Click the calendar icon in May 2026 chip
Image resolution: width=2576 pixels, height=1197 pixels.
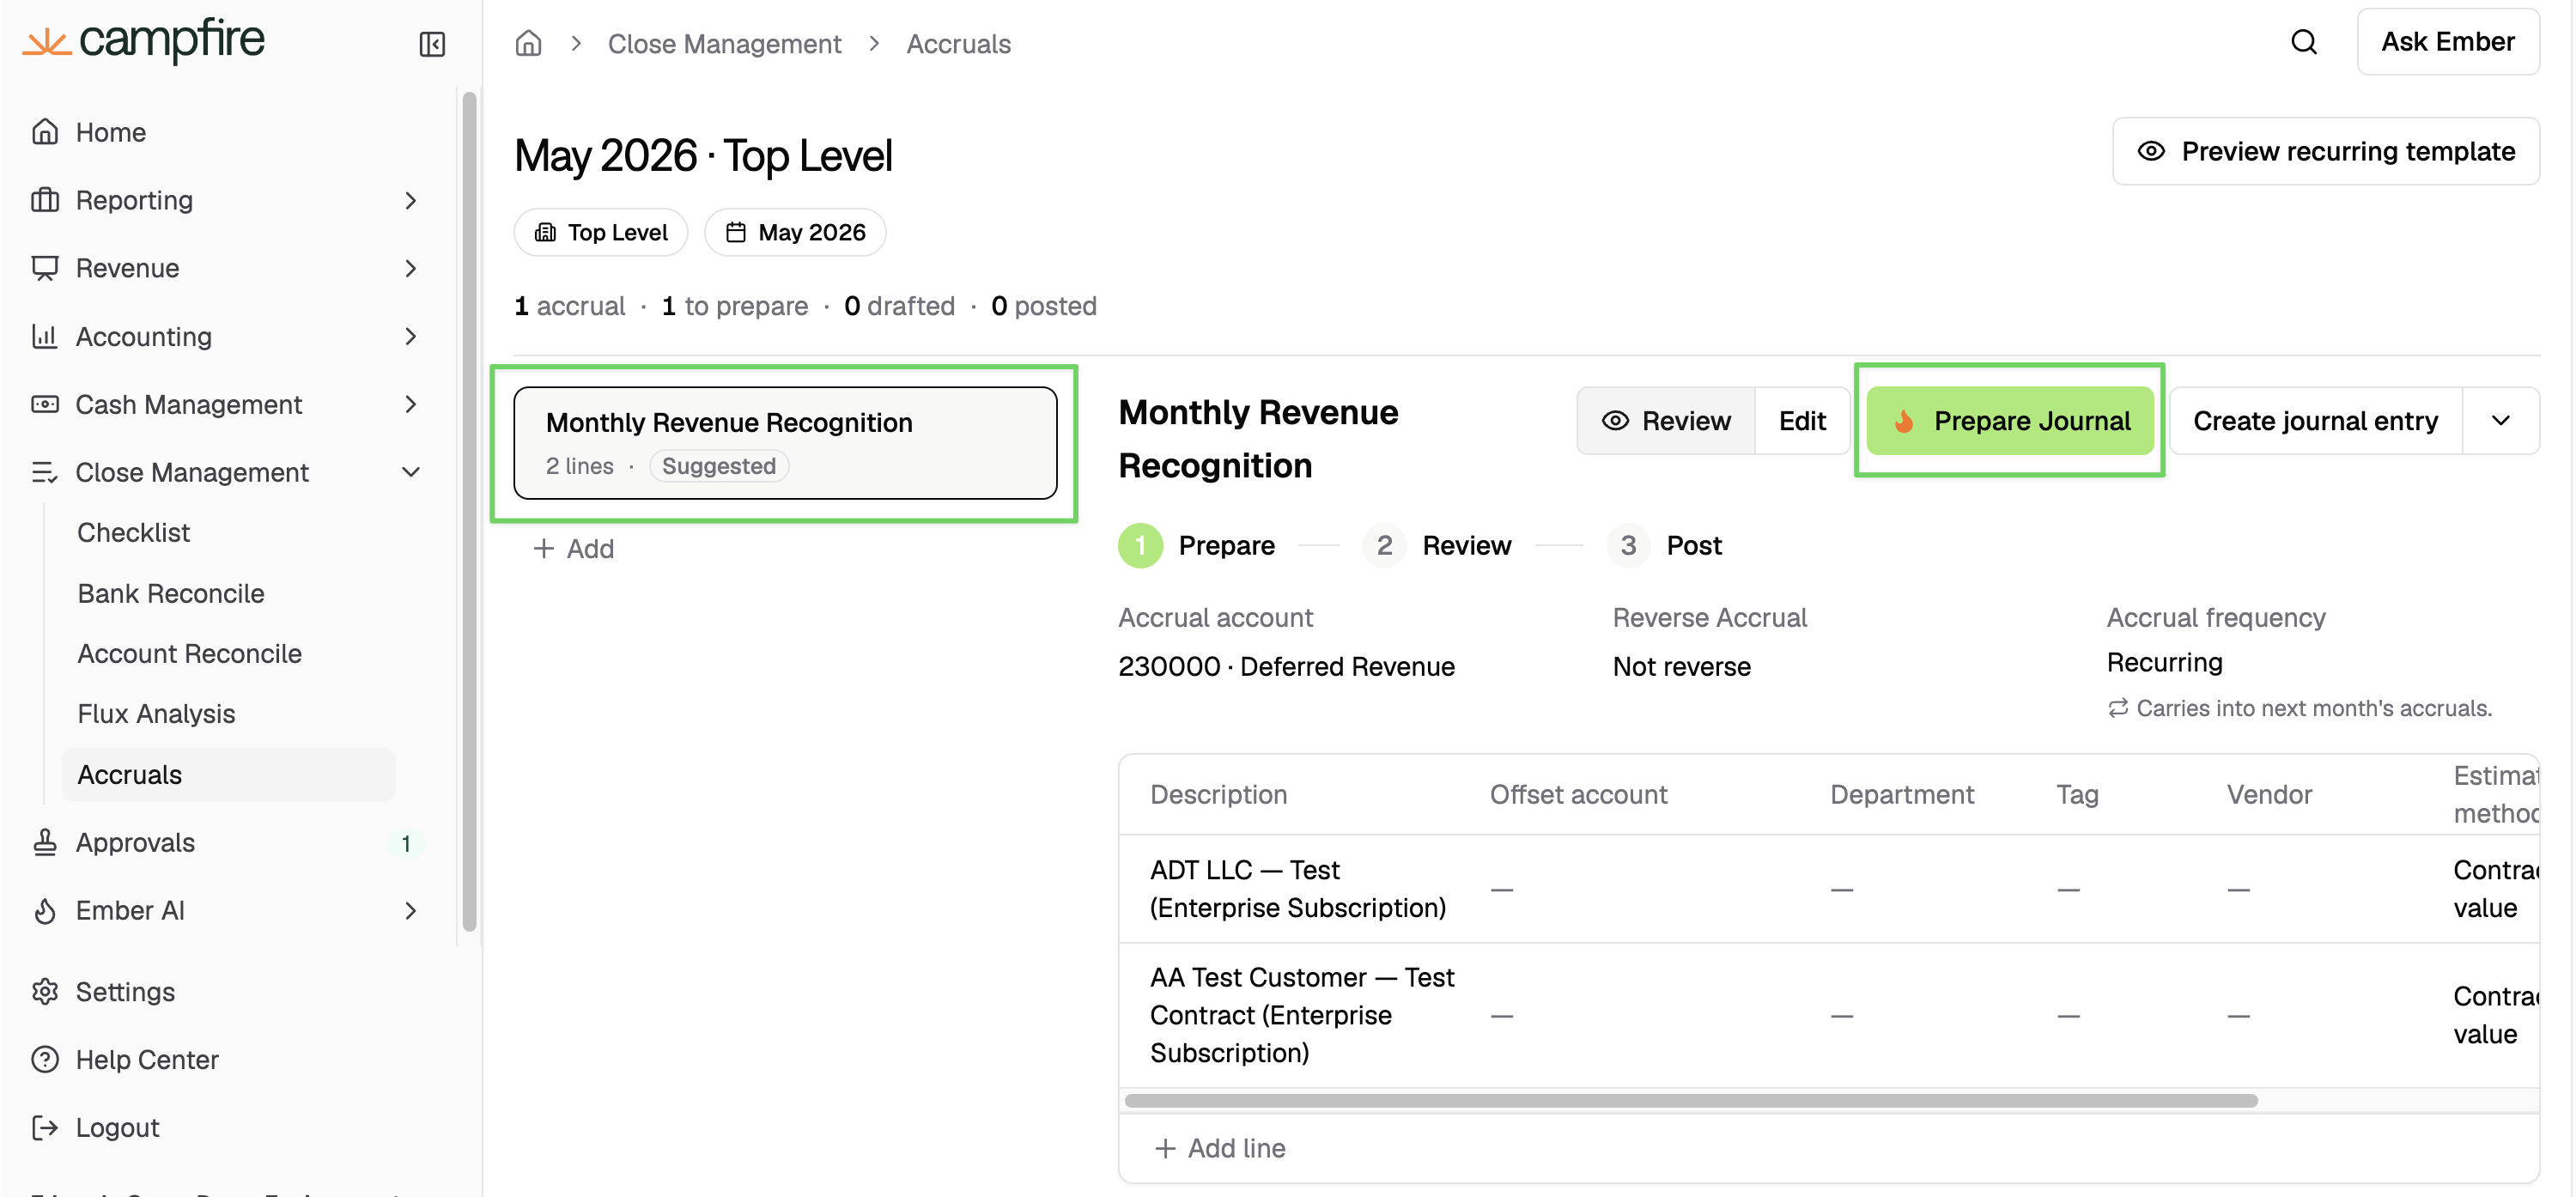736,232
